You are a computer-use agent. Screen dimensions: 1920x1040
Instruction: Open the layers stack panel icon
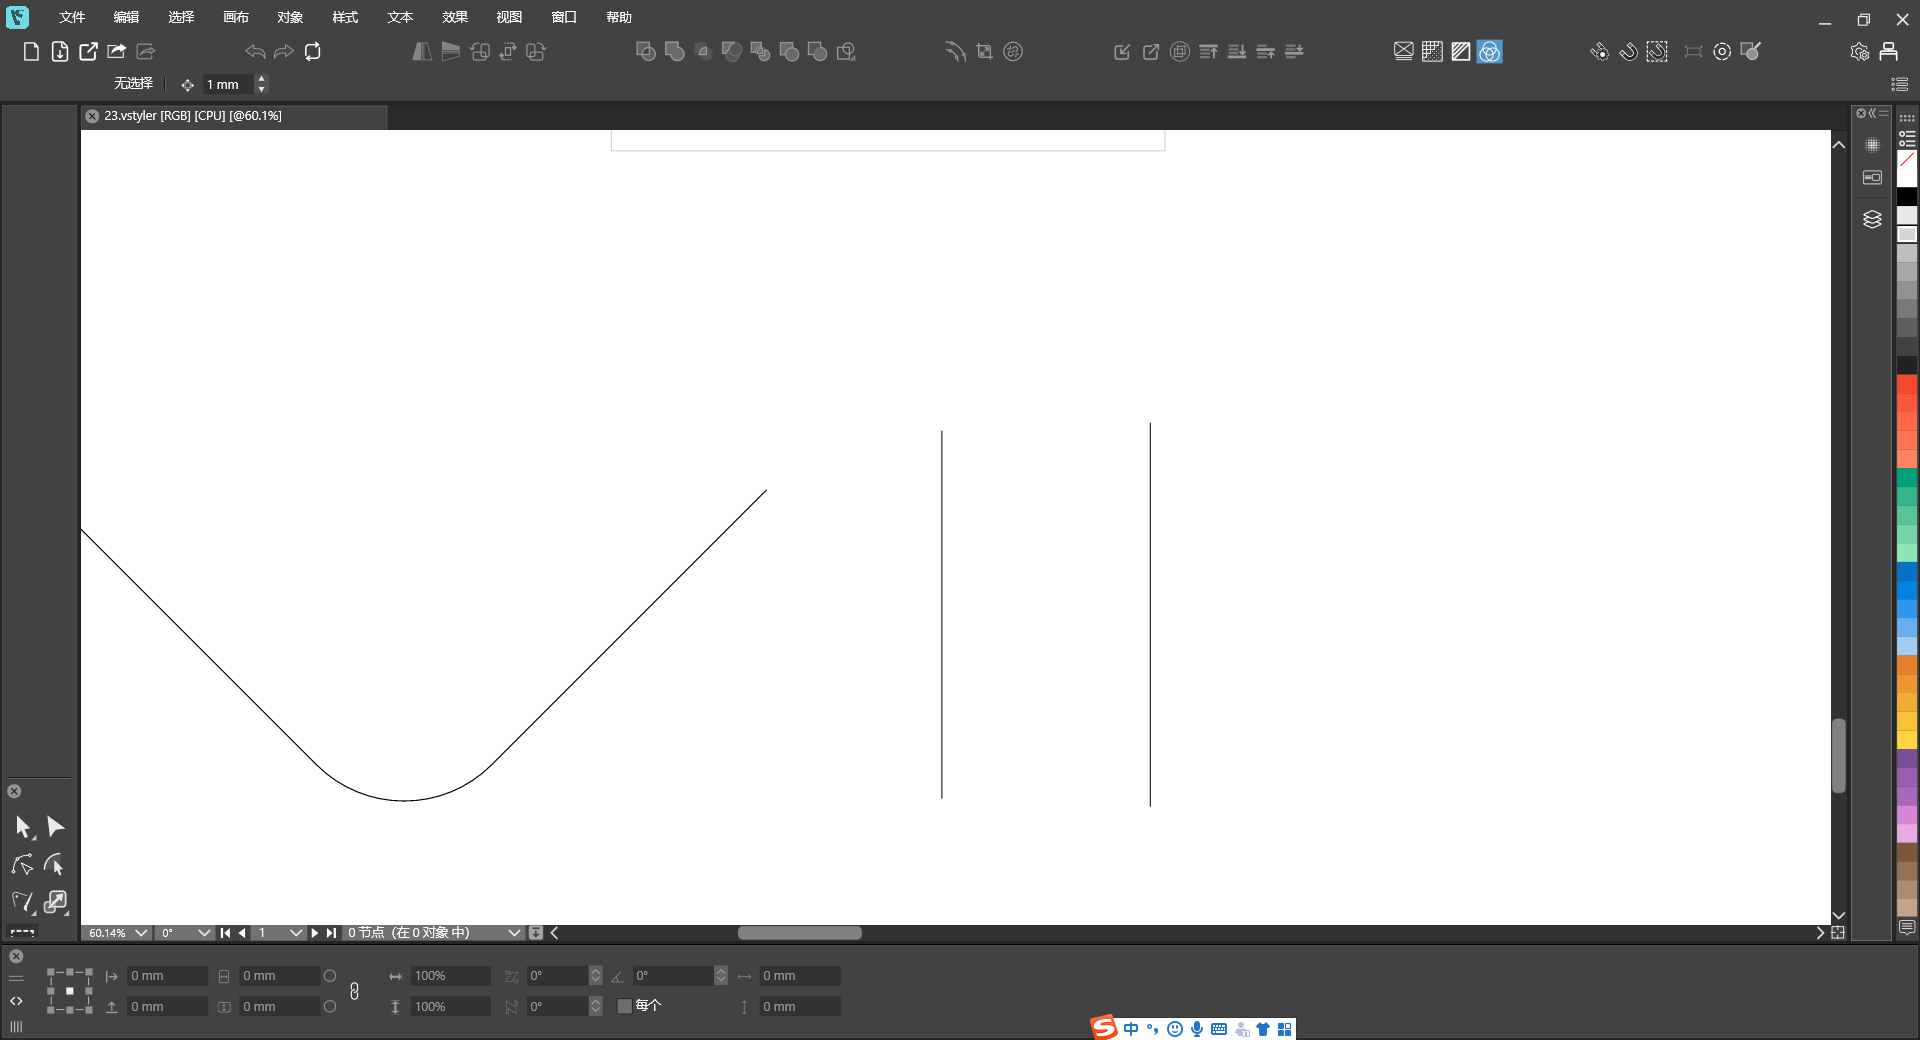1872,219
